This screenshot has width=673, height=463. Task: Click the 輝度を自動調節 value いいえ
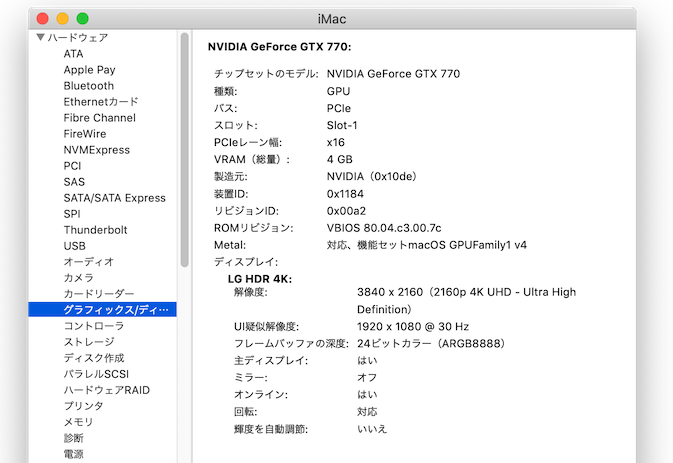click(372, 429)
